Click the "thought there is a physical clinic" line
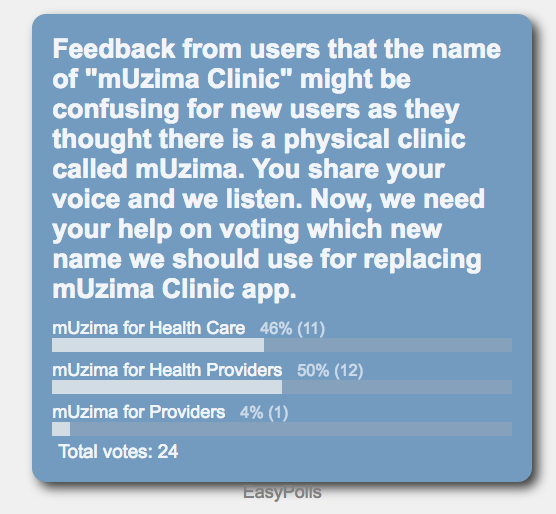 pyautogui.click(x=259, y=139)
